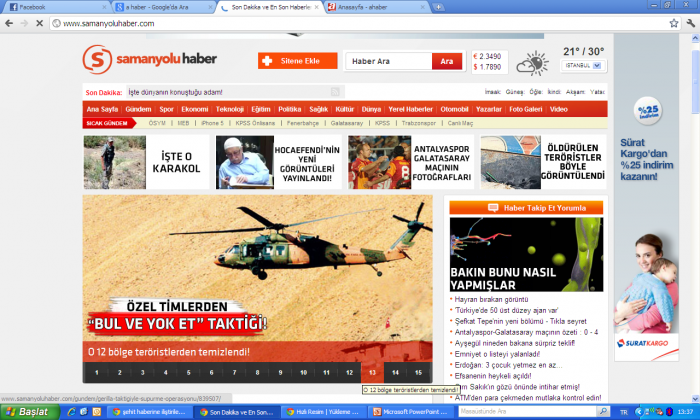Open the Foto Galeri menu item
Viewport: 700px width, 420px height.
pos(525,109)
